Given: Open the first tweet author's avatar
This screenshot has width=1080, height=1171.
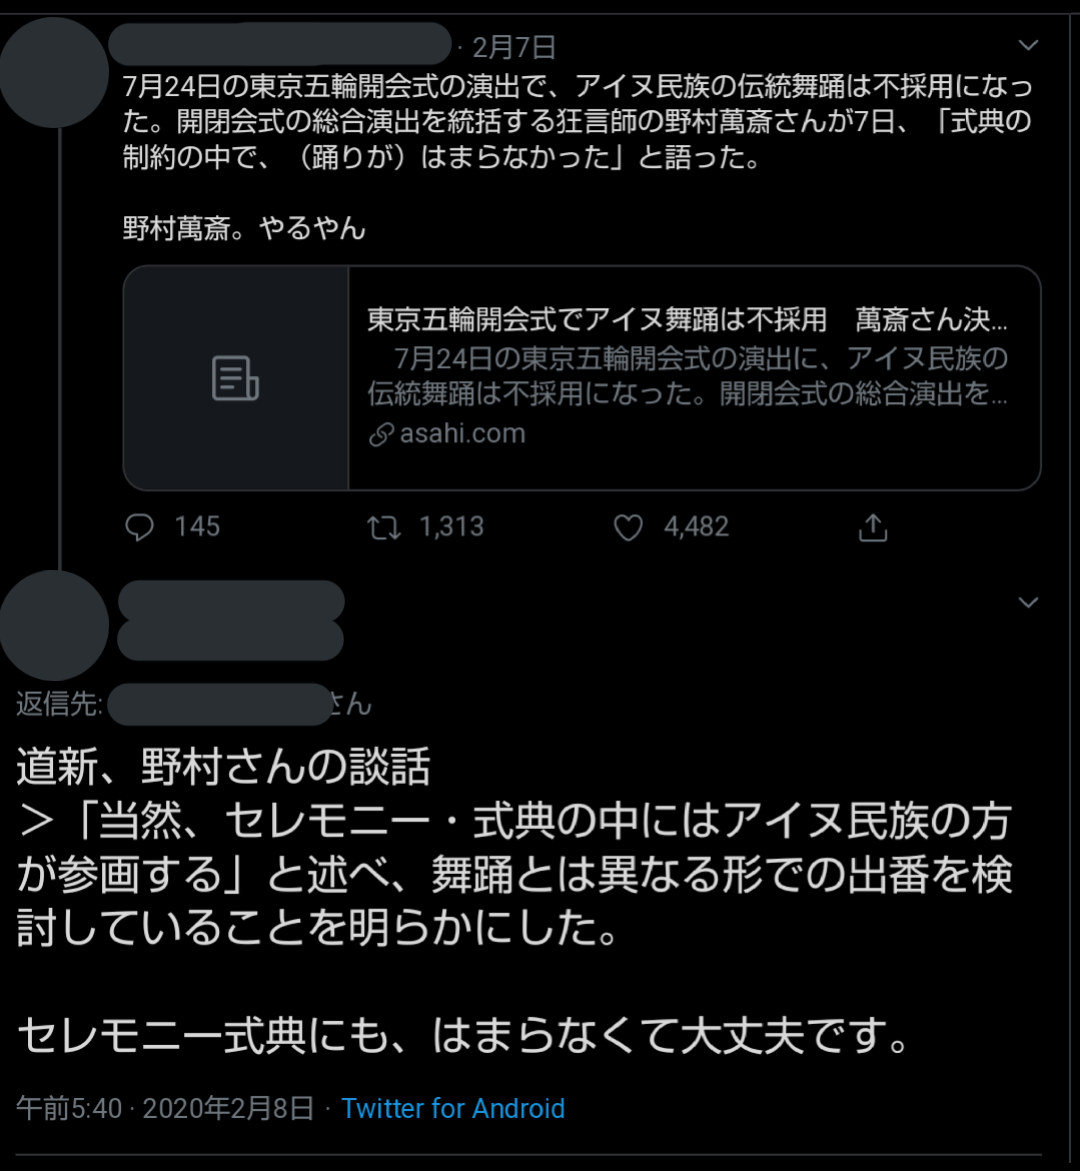Looking at the screenshot, I should pos(54,72).
